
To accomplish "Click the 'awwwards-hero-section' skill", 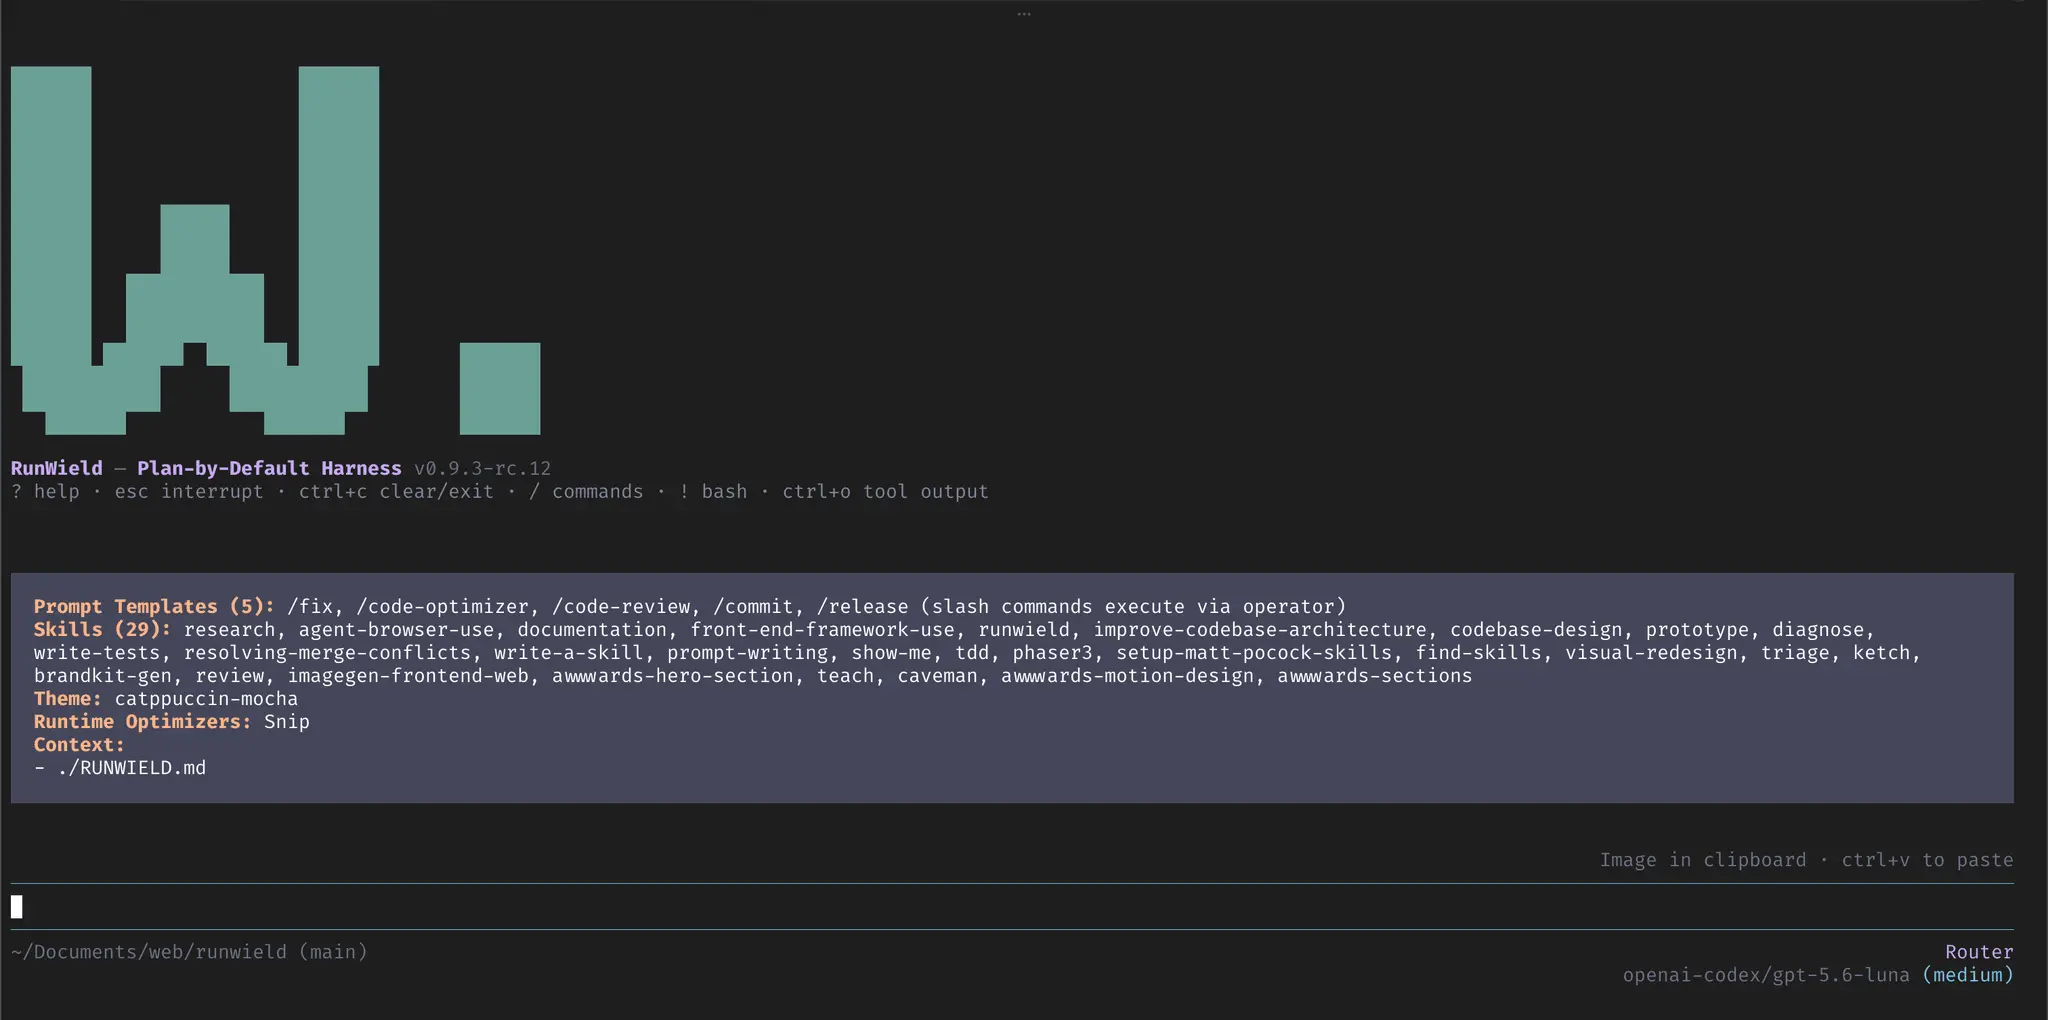I will (x=673, y=675).
